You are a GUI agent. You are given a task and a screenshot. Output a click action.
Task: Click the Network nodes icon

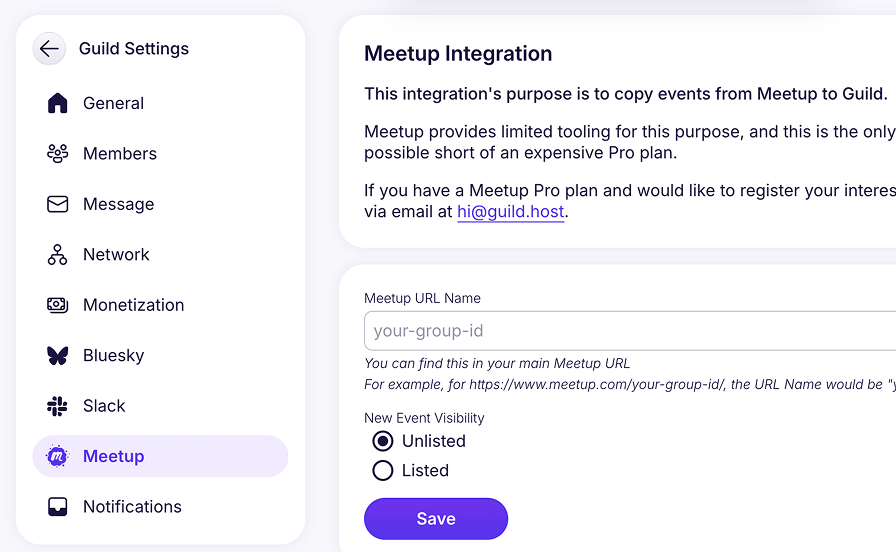(x=58, y=255)
